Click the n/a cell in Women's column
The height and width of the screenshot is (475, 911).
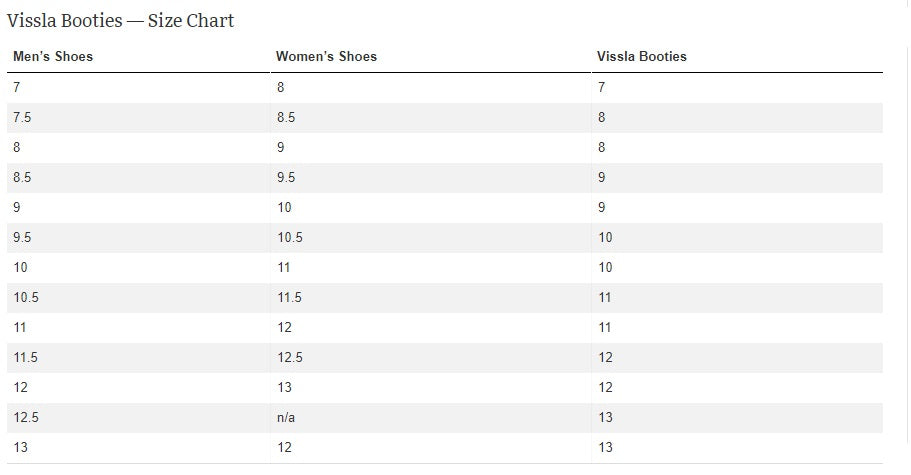point(286,417)
